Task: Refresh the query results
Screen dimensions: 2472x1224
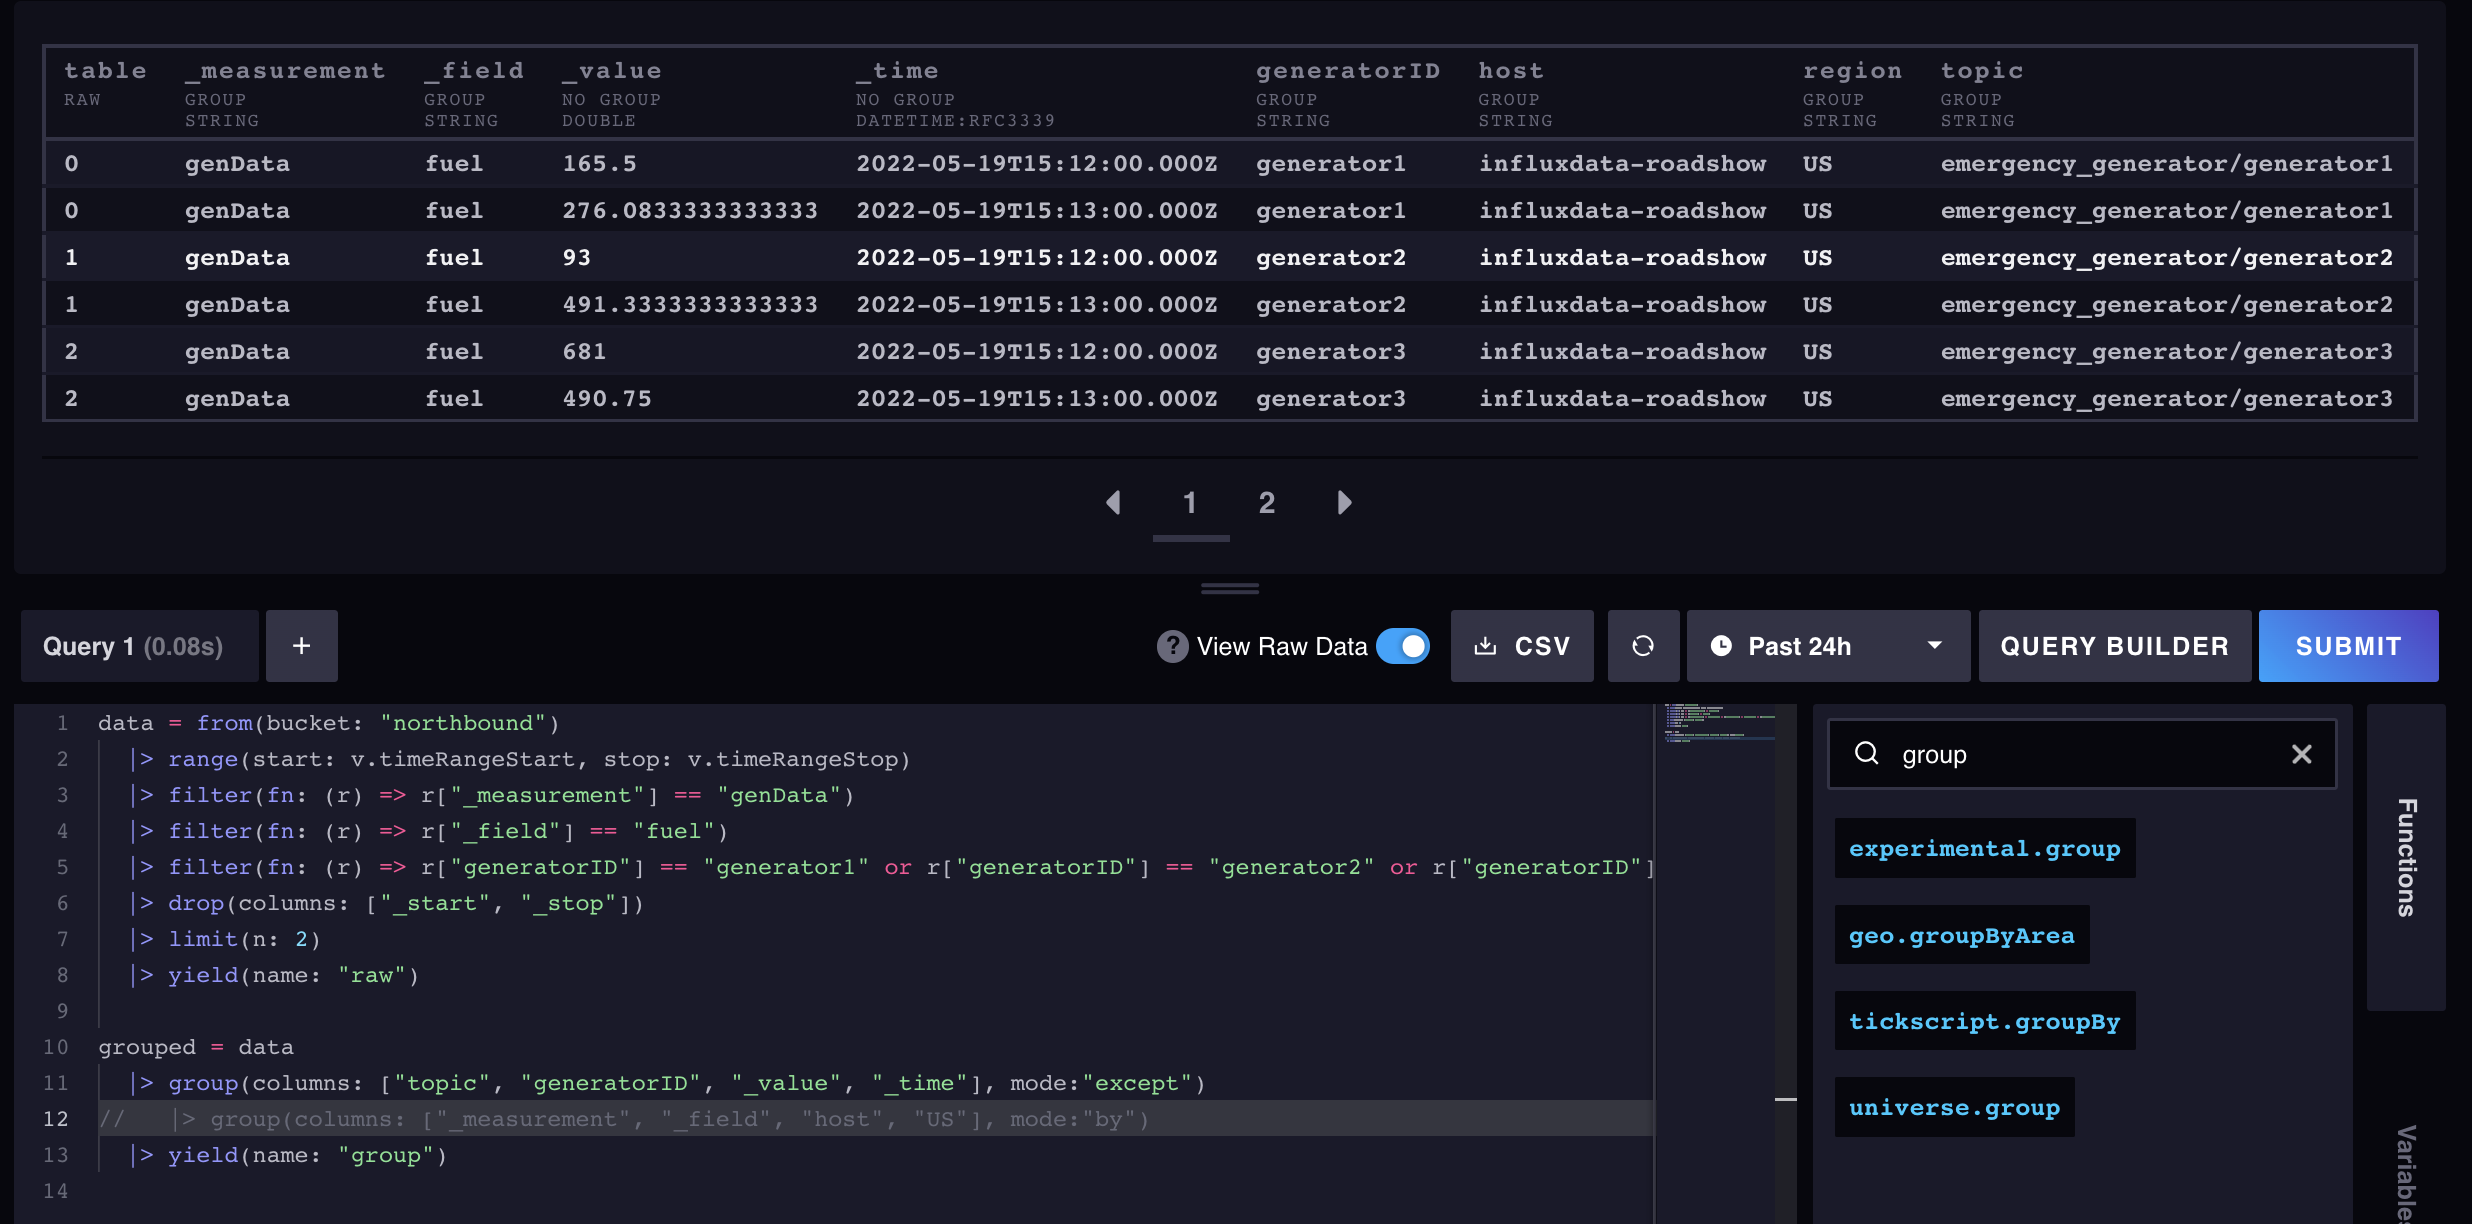Action: pyautogui.click(x=1643, y=646)
